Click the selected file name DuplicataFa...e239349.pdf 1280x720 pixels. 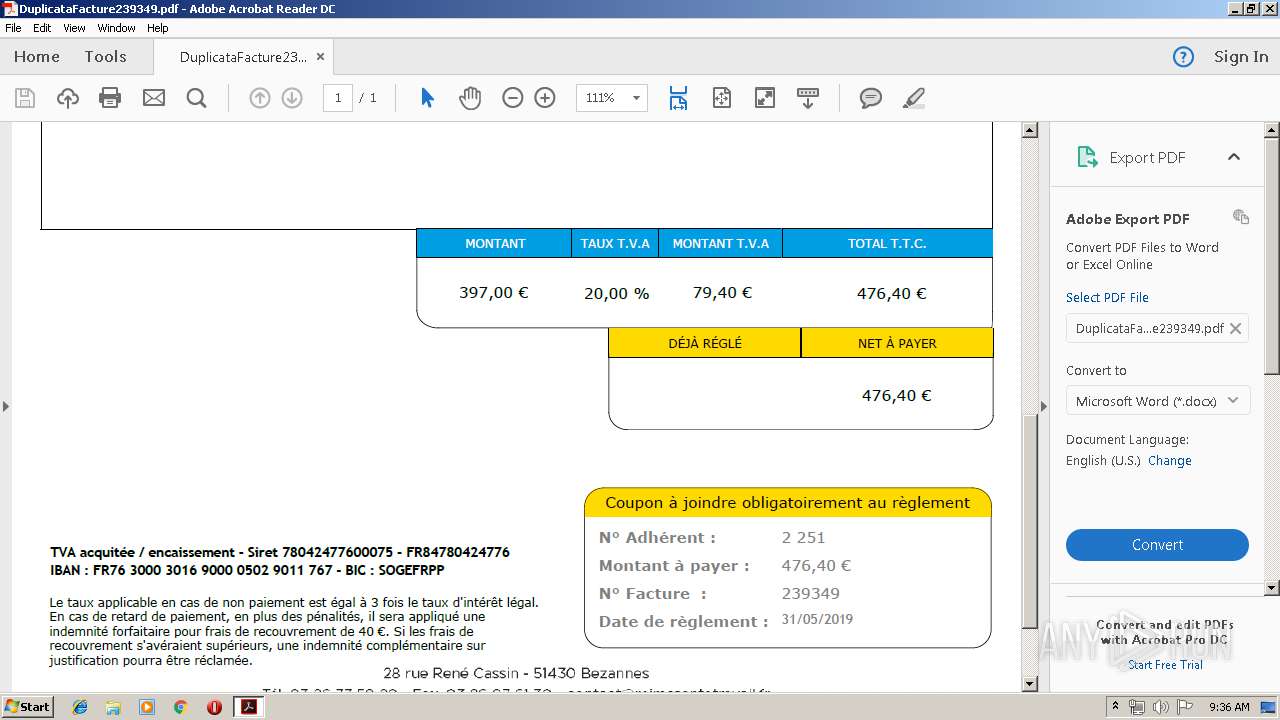coord(1149,328)
